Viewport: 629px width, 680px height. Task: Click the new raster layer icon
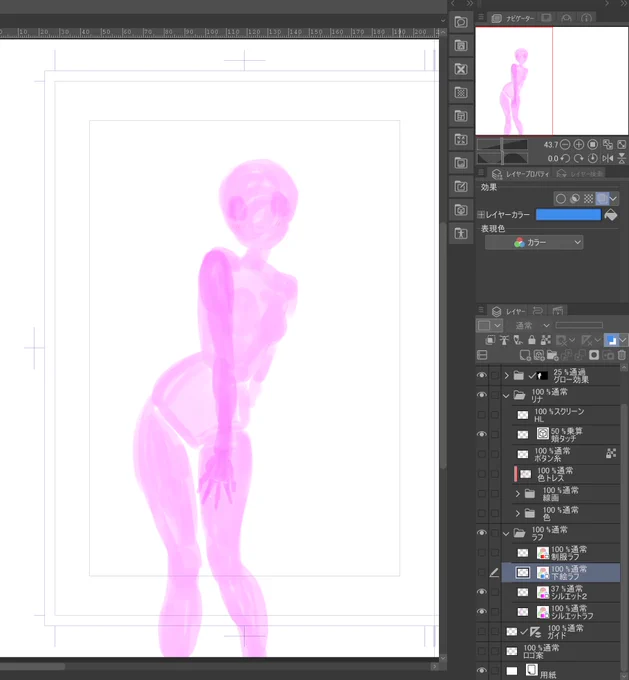(x=525, y=355)
